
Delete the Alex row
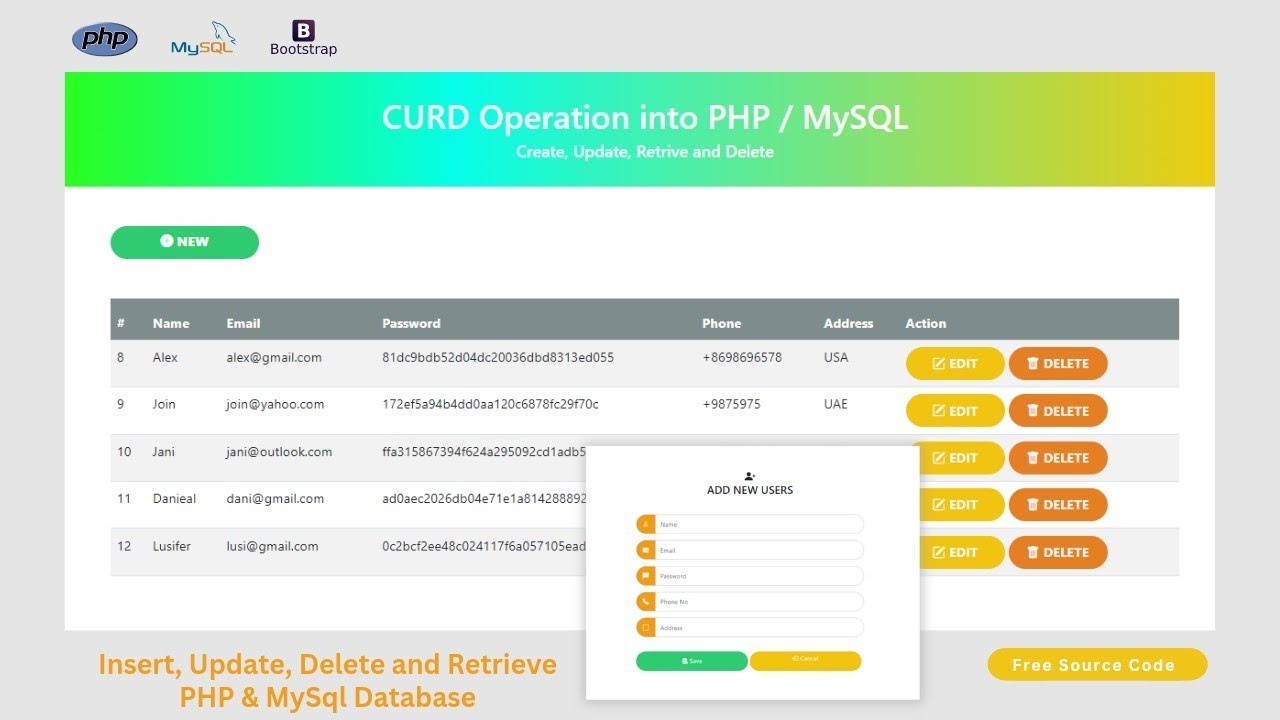pos(1058,364)
